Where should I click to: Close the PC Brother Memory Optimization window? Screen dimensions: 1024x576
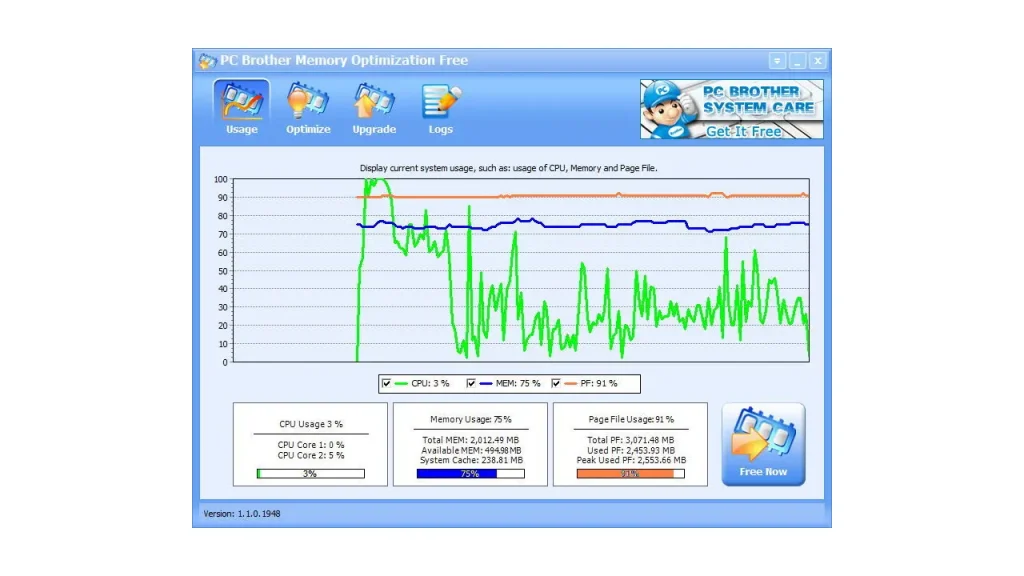click(x=818, y=61)
